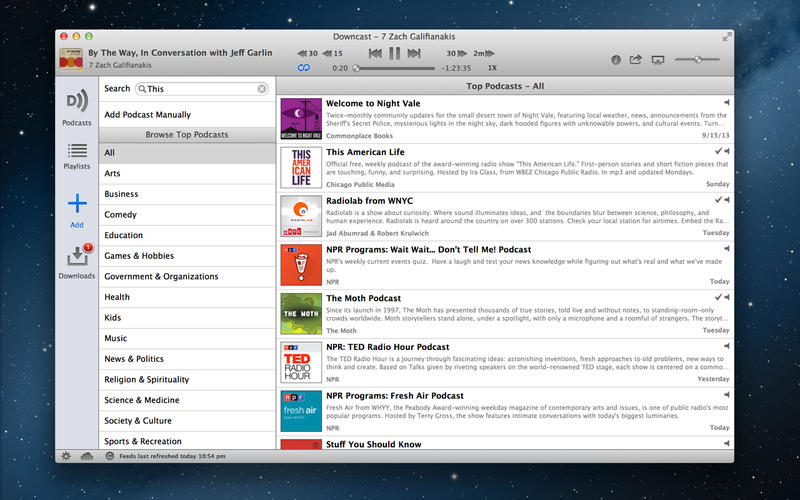Image resolution: width=800 pixels, height=500 pixels.
Task: Select the Sports & Recreation category
Action: coord(187,441)
